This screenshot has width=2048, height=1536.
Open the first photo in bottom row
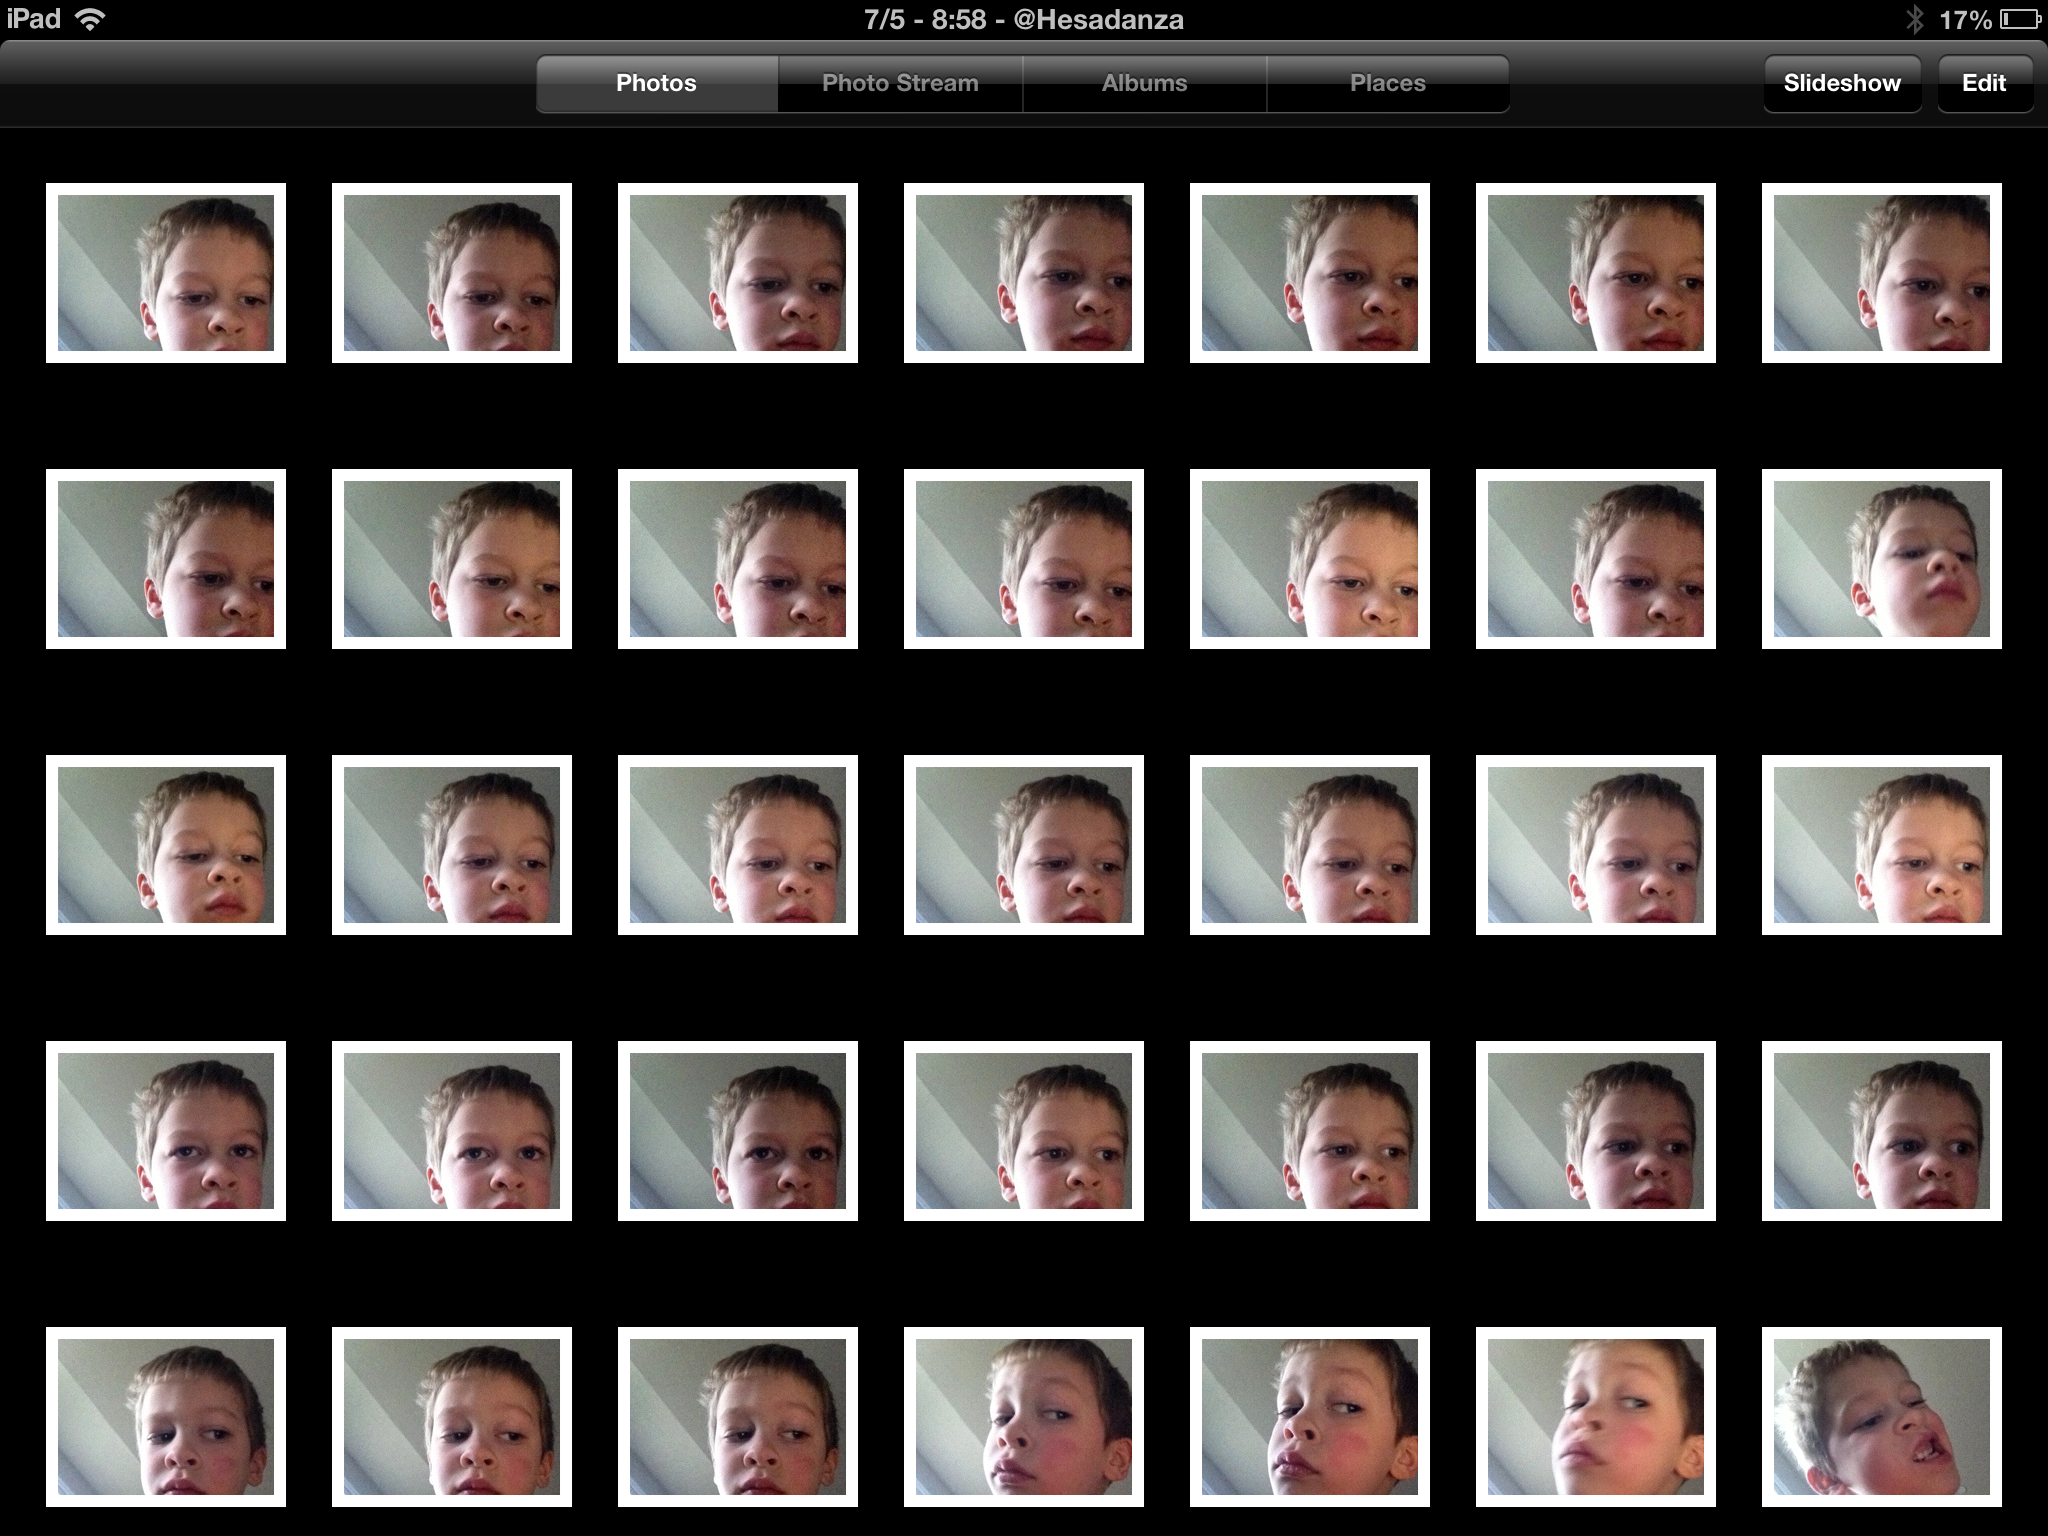click(x=166, y=1417)
